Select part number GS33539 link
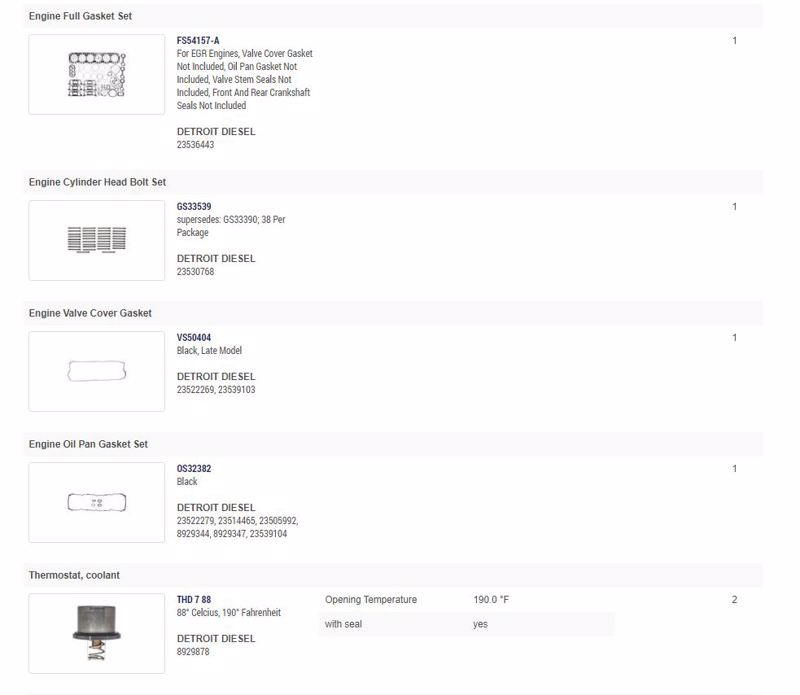This screenshot has height=695, width=800. tap(194, 207)
